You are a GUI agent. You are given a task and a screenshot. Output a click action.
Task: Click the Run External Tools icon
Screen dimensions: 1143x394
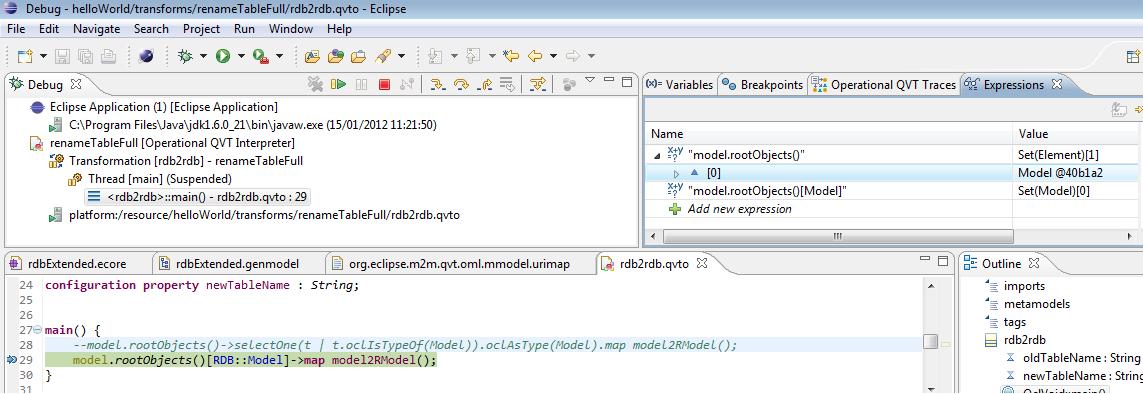(261, 56)
